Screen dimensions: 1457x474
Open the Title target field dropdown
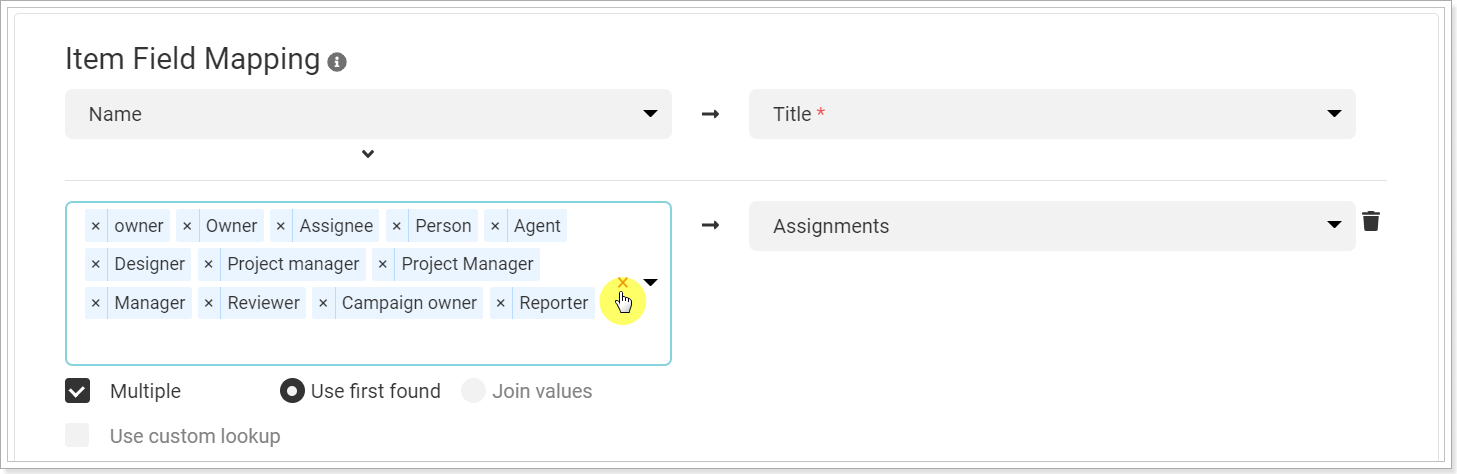(x=1052, y=114)
